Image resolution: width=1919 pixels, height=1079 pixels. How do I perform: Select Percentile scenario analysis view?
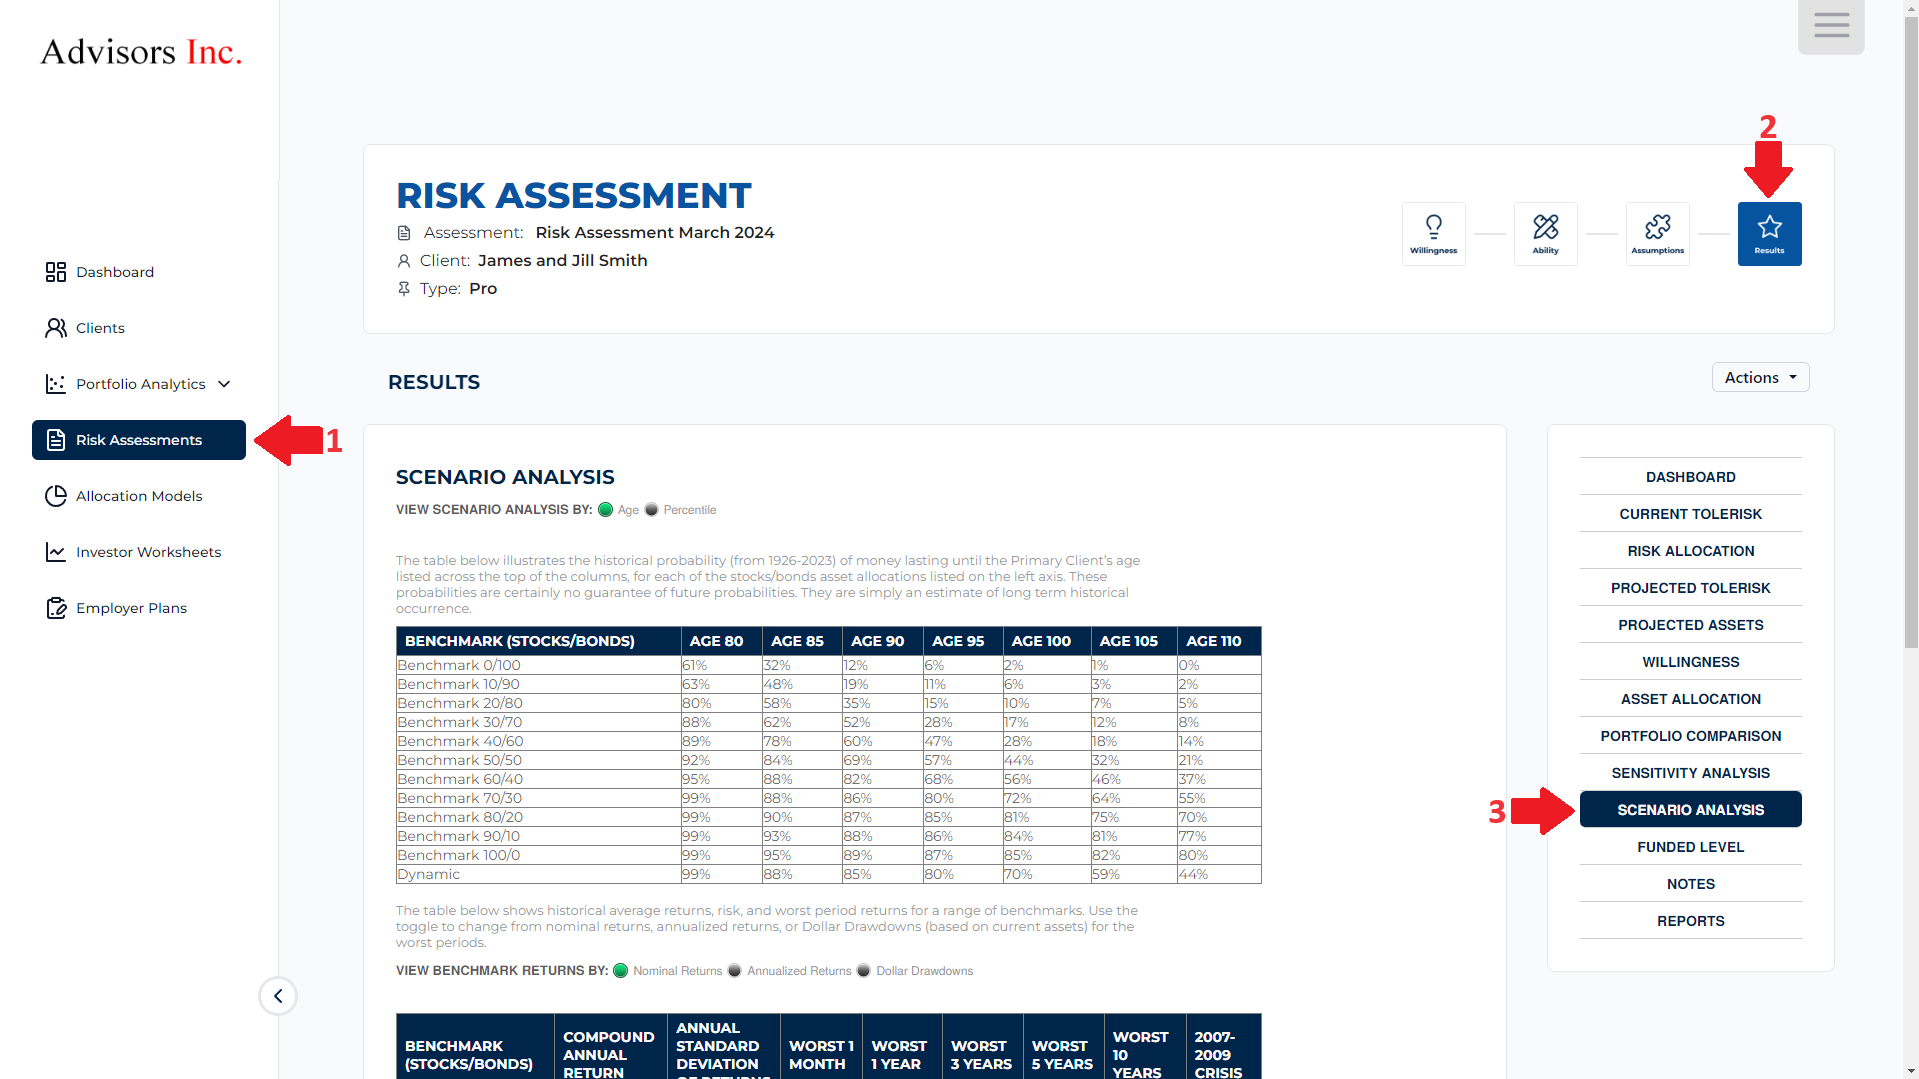point(652,510)
